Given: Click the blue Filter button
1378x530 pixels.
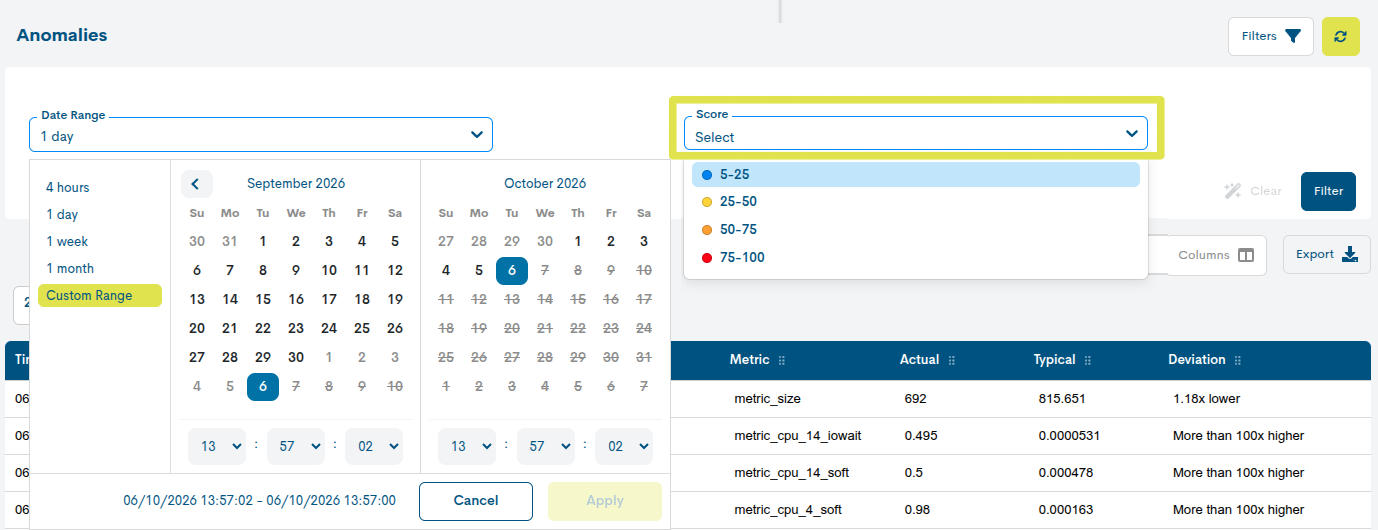Looking at the screenshot, I should coord(1328,191).
